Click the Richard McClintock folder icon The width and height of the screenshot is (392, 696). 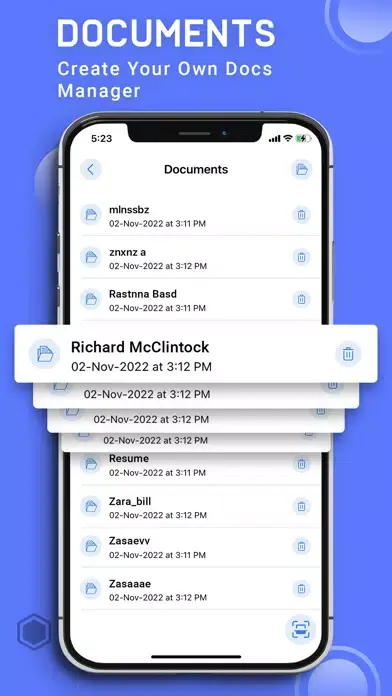pyautogui.click(x=44, y=354)
